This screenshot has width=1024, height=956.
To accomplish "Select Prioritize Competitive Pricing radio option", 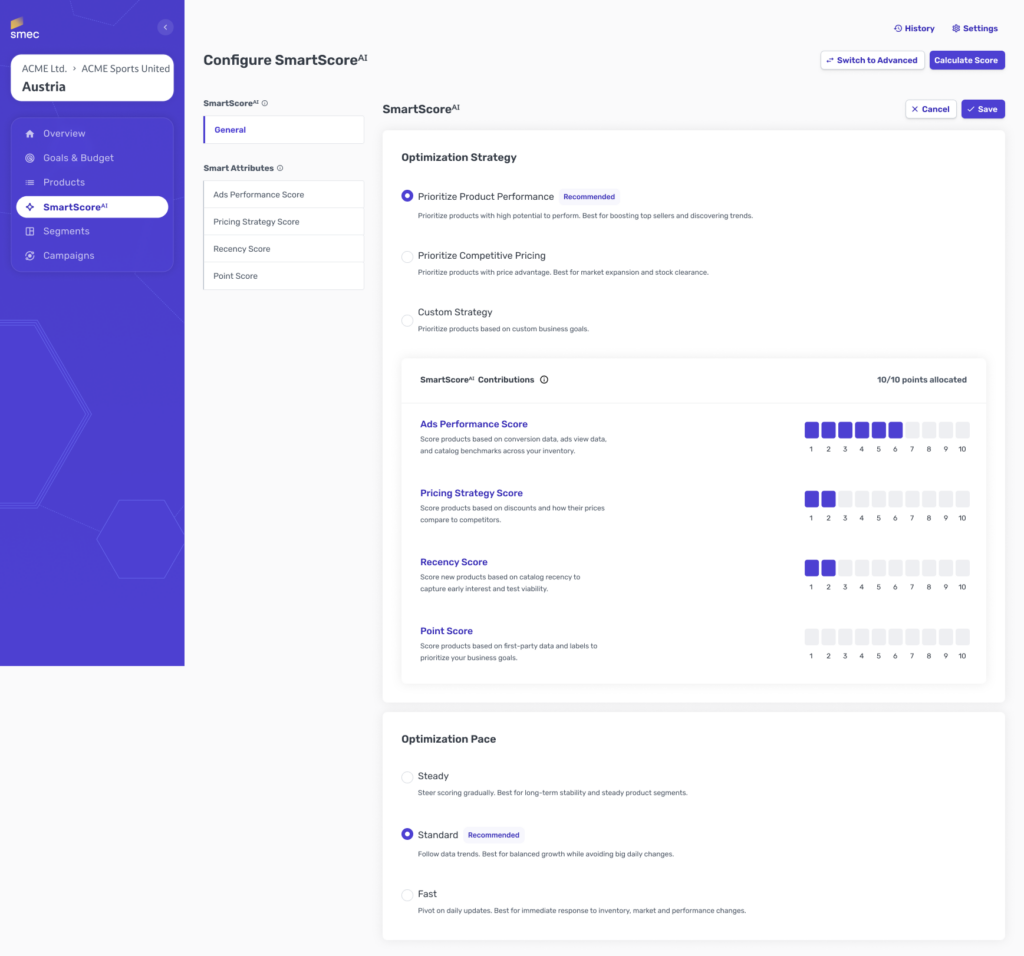I will point(407,257).
